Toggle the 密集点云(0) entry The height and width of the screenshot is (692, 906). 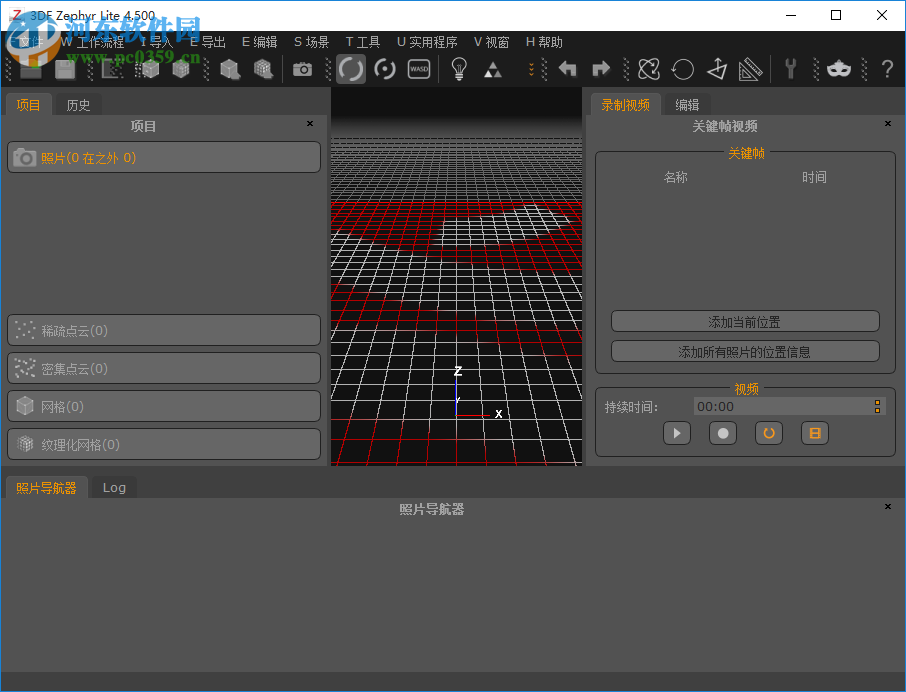click(163, 368)
